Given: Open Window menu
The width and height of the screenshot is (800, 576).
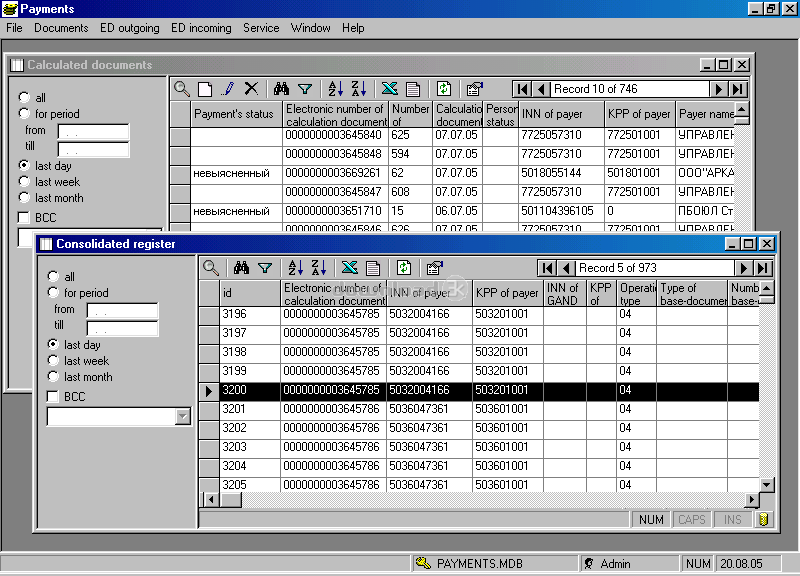Looking at the screenshot, I should [x=310, y=28].
